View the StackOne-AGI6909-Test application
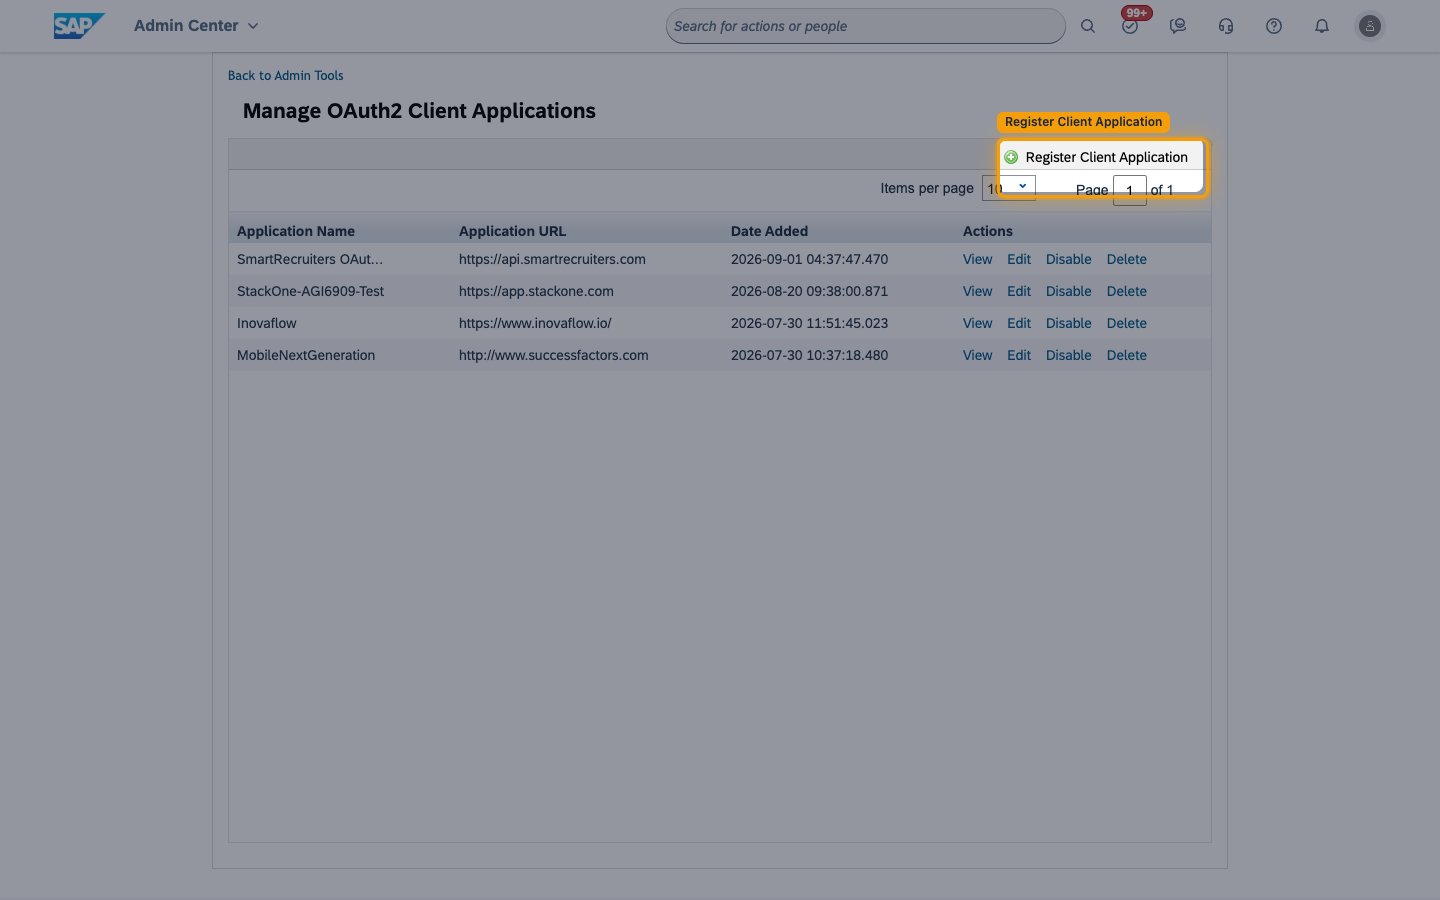 (x=977, y=291)
